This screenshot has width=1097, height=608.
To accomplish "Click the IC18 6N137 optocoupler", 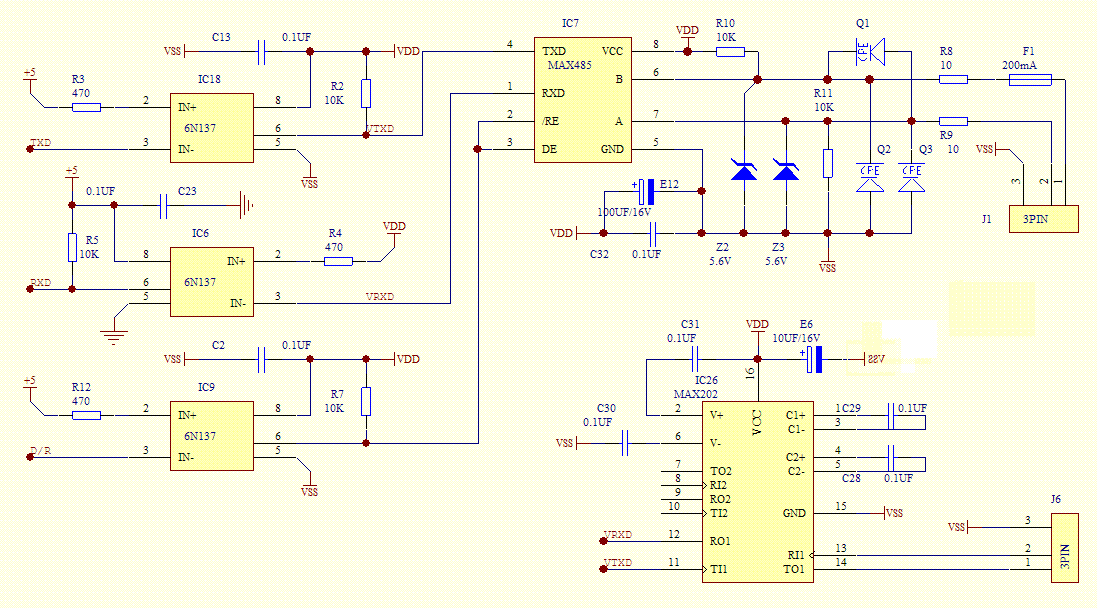I will (x=214, y=128).
